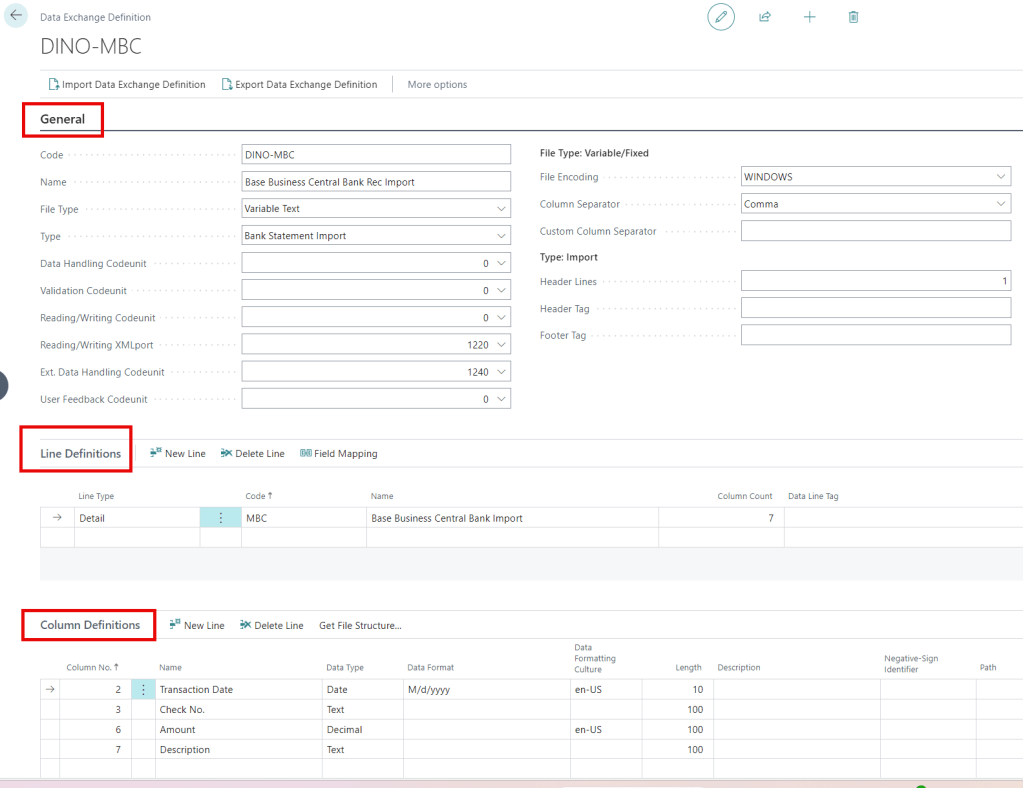Click the edit (pencil) icon at top
This screenshot has height=788, width=1023.
720,17
